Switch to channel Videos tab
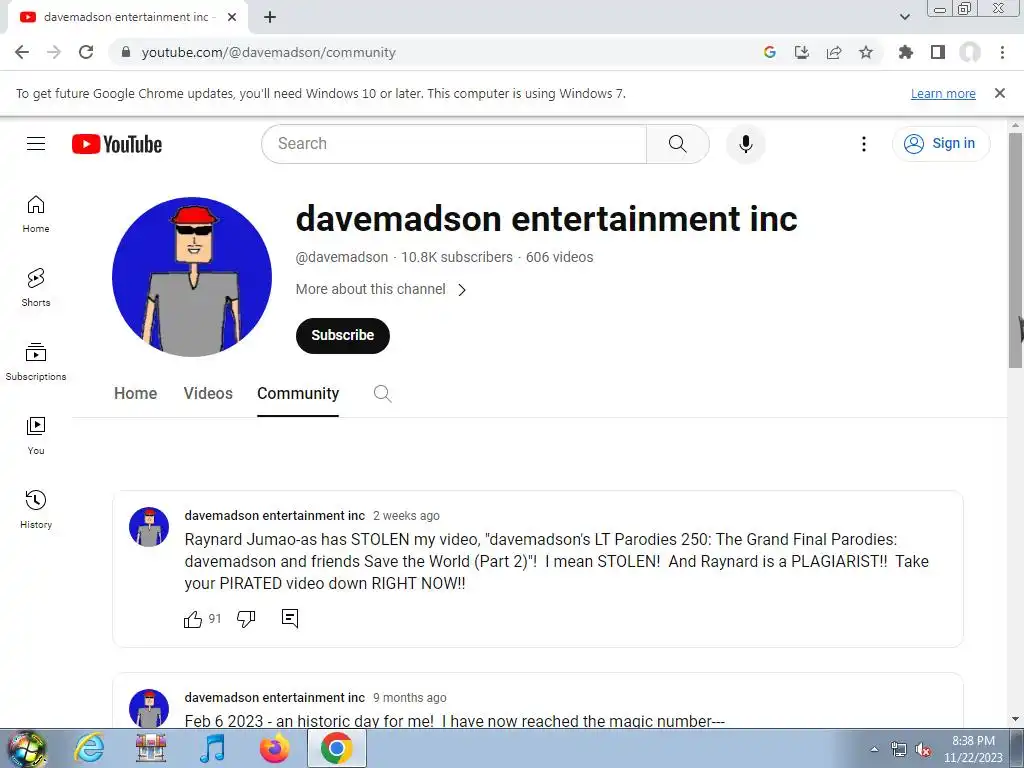This screenshot has width=1024, height=768. pyautogui.click(x=208, y=393)
